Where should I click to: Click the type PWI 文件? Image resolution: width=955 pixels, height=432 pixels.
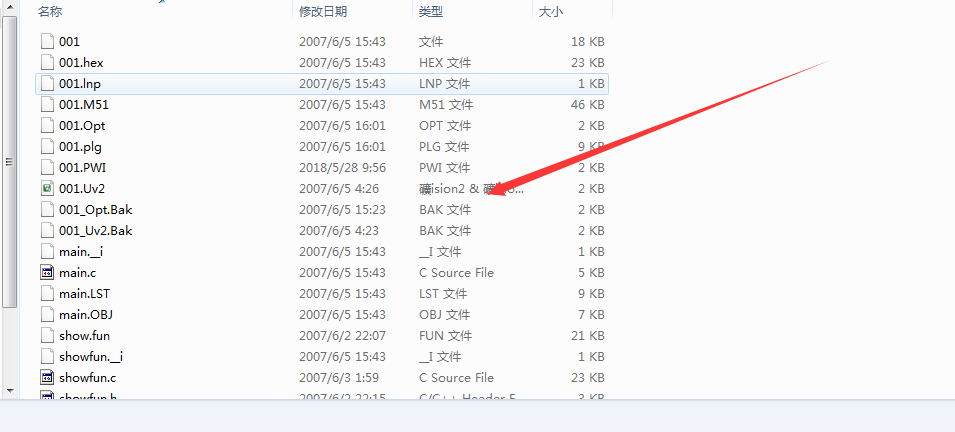445,168
